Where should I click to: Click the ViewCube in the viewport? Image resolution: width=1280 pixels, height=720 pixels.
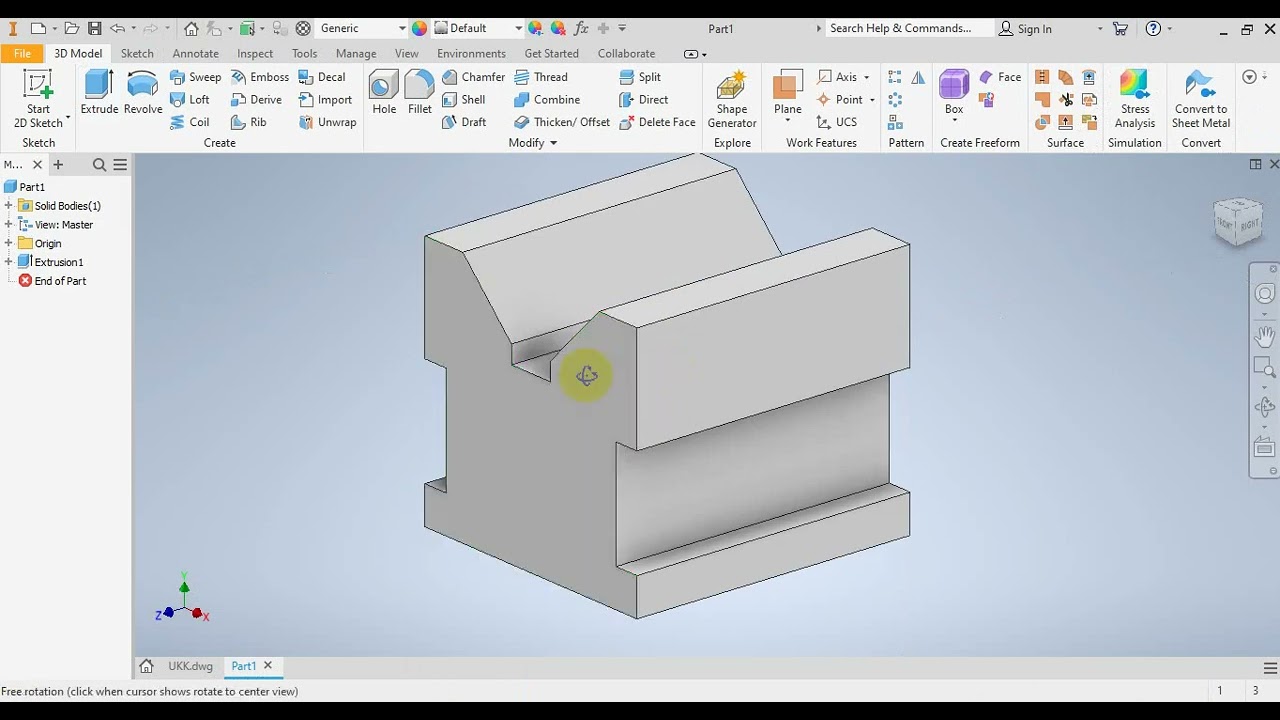[x=1238, y=221]
